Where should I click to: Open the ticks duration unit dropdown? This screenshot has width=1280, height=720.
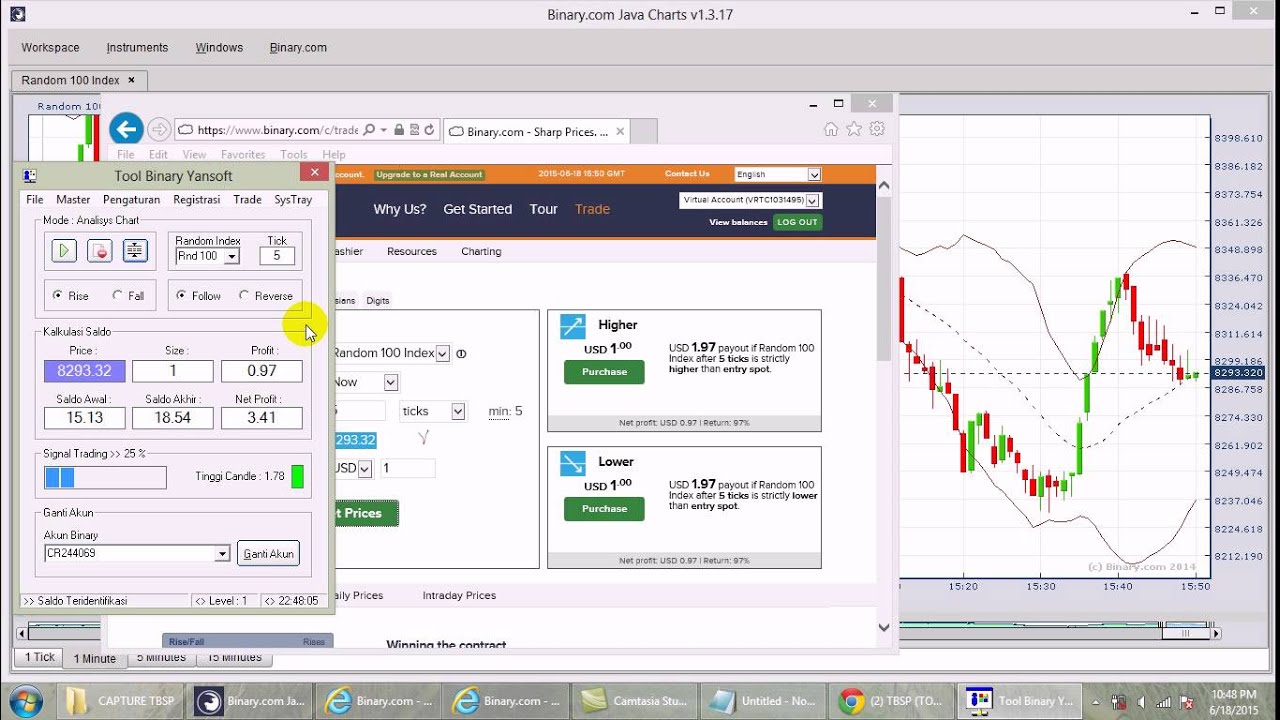click(x=458, y=411)
